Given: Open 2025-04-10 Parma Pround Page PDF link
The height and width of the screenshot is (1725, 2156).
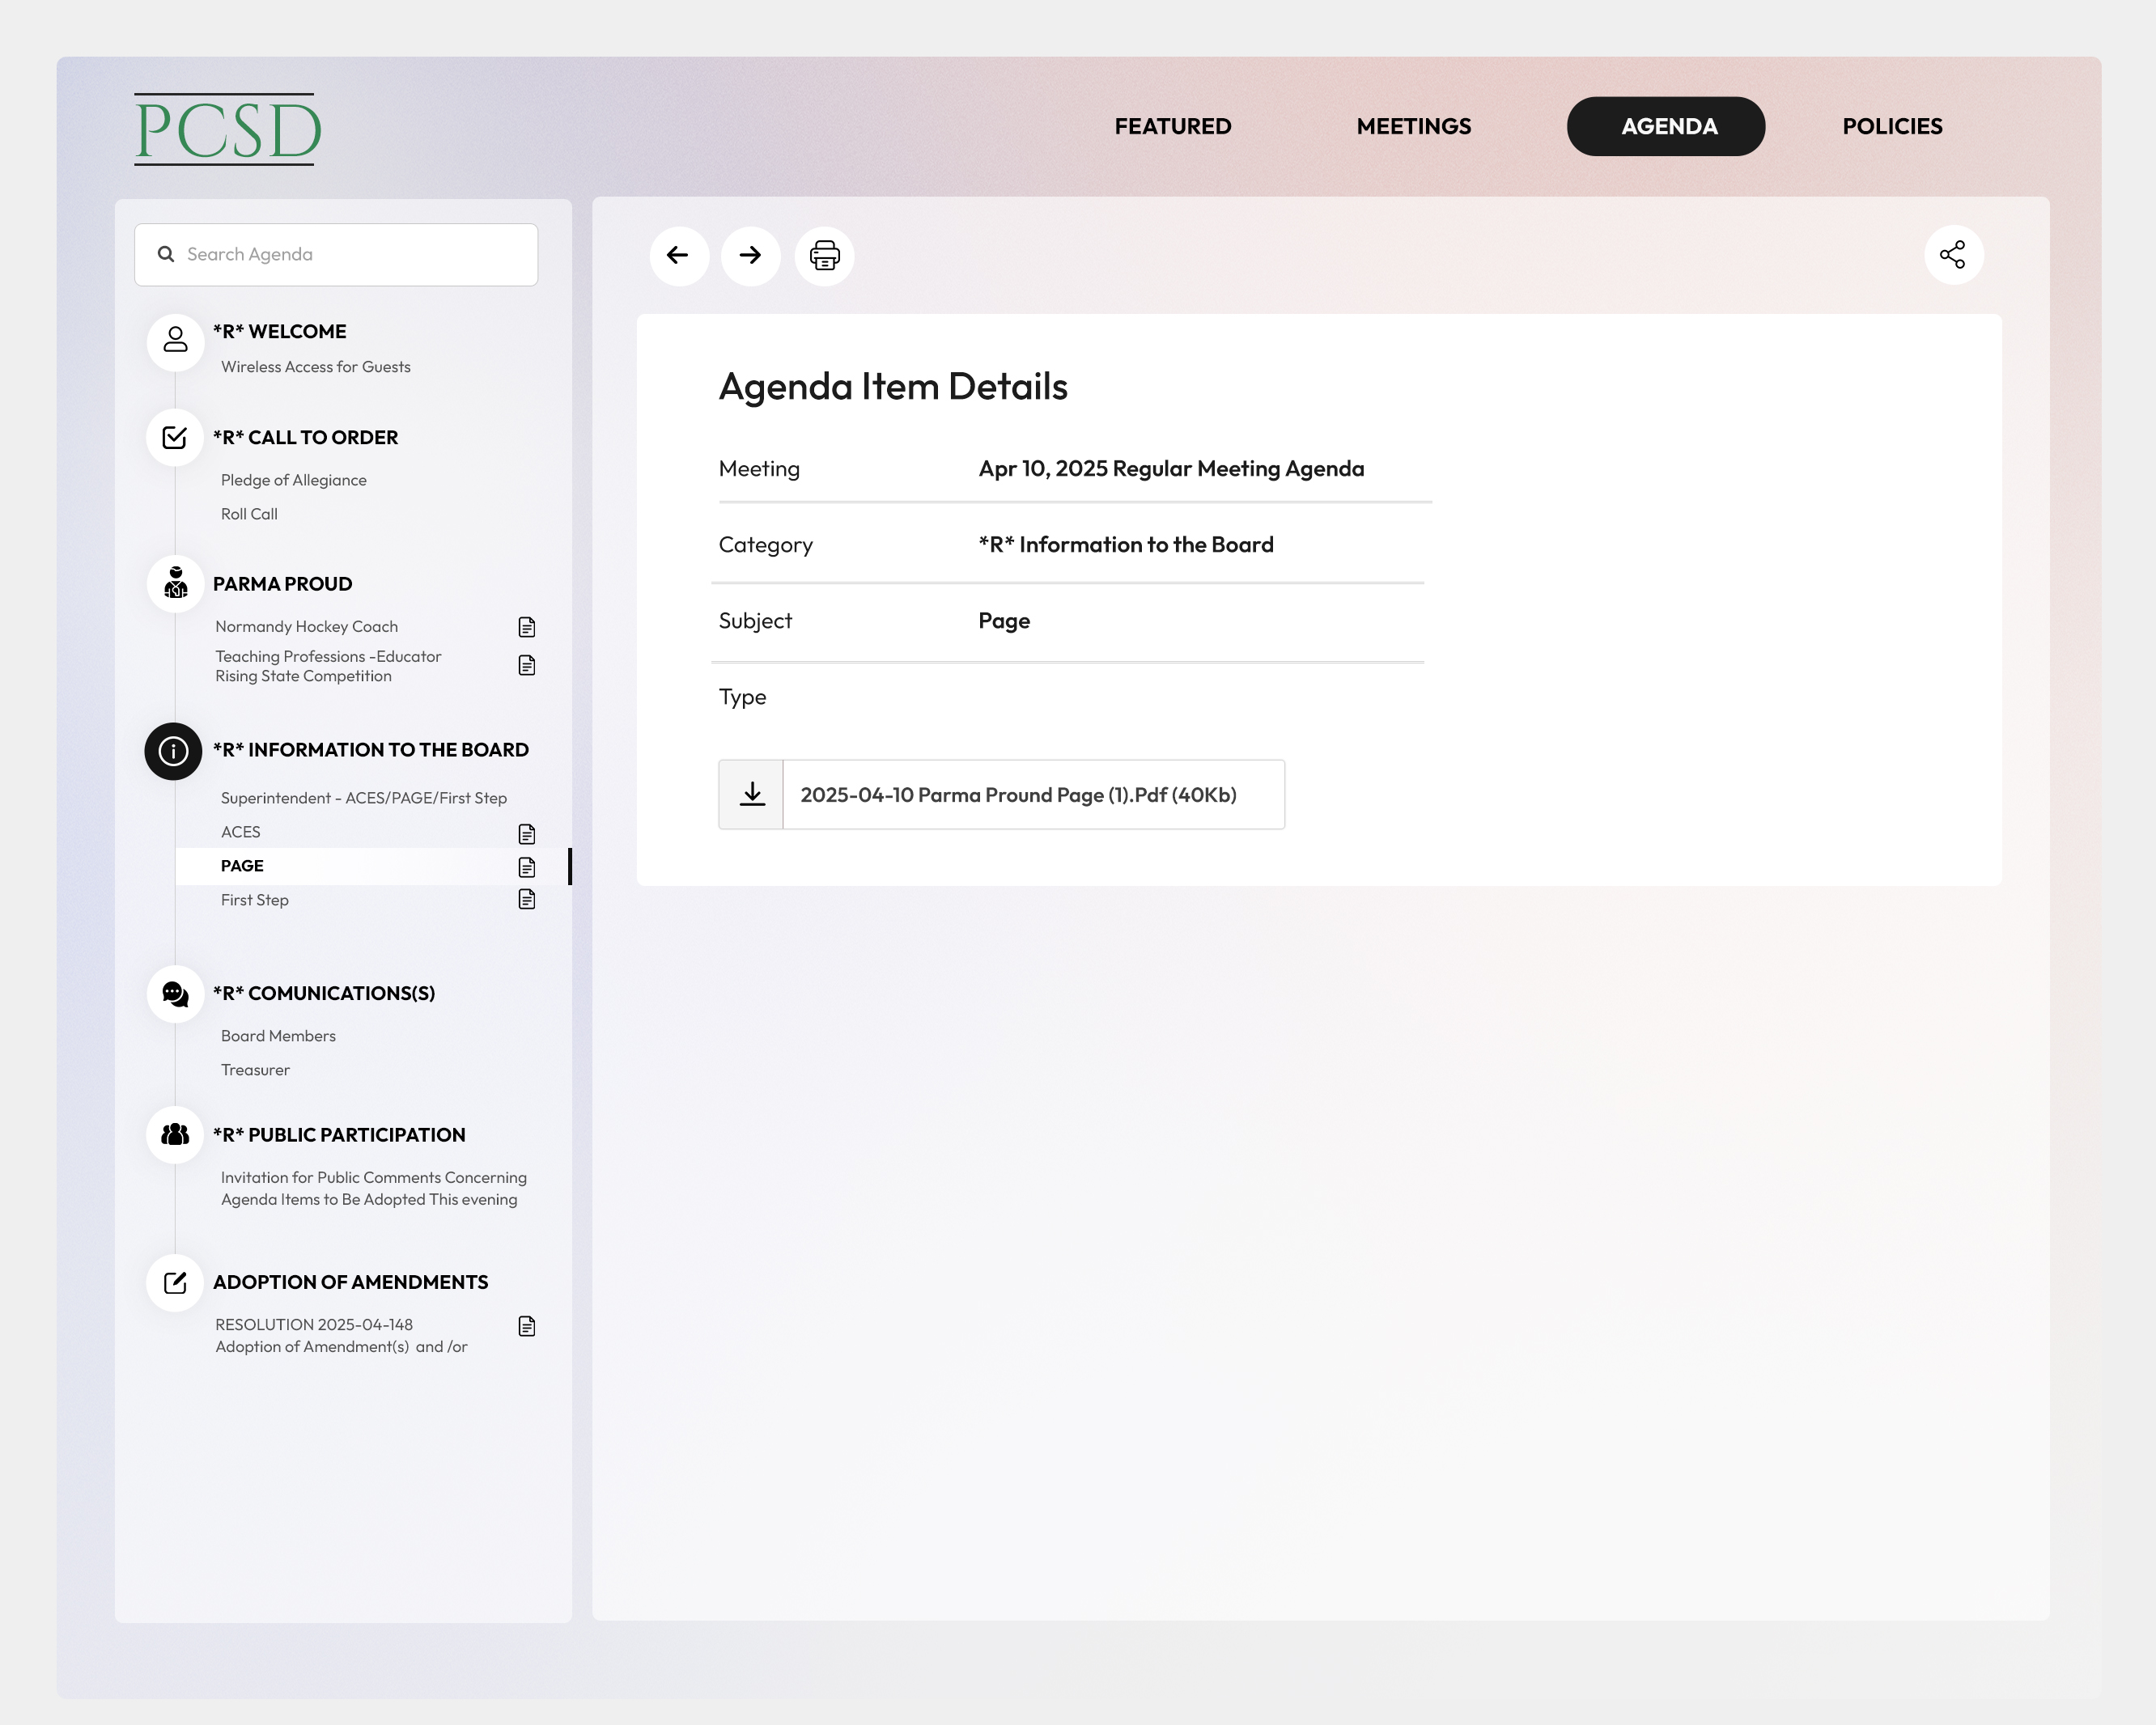Looking at the screenshot, I should coord(1018,795).
